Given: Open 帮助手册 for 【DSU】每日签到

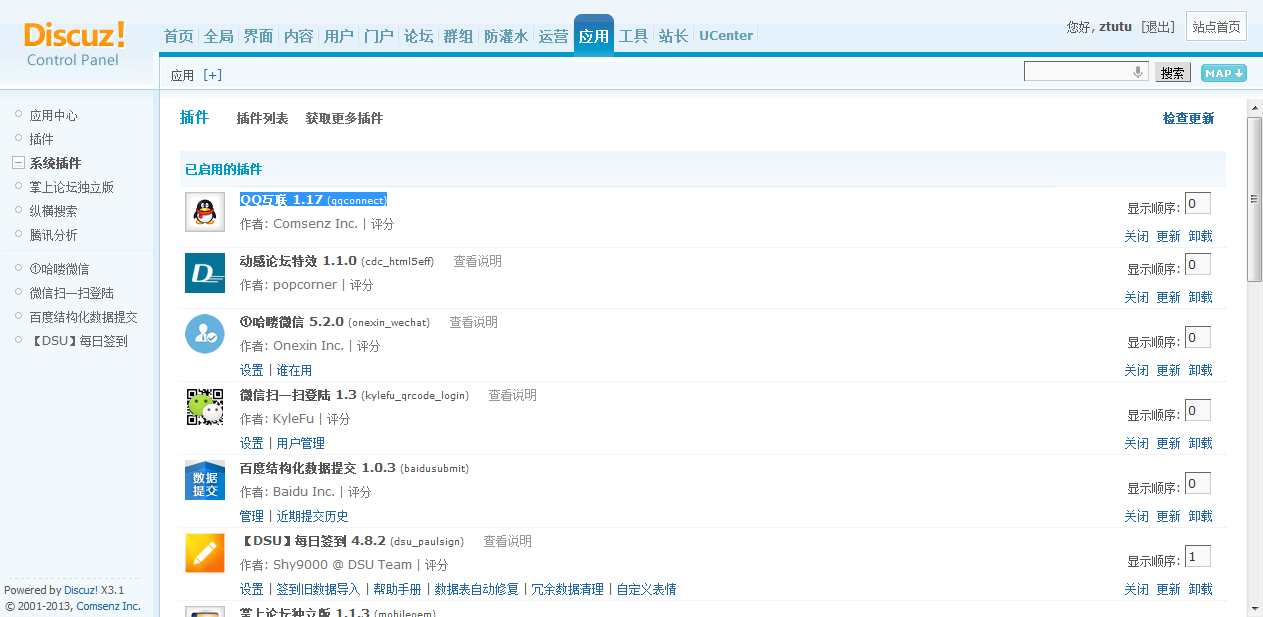Looking at the screenshot, I should coord(397,589).
